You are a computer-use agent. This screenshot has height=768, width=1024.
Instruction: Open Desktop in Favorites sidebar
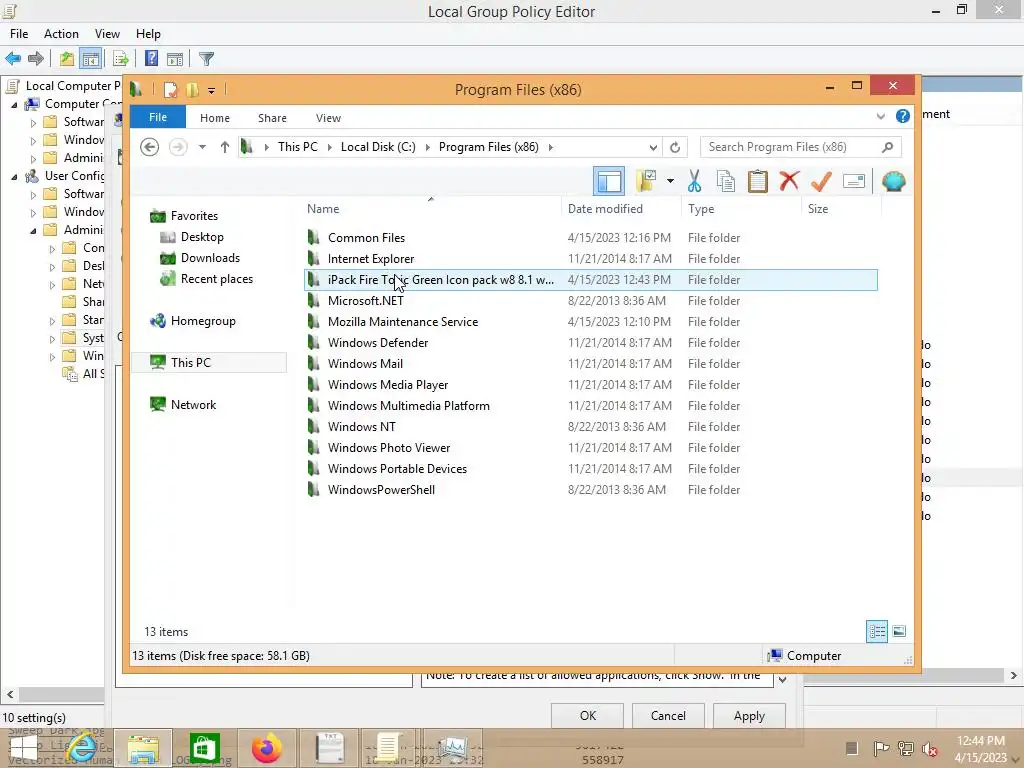tap(202, 237)
